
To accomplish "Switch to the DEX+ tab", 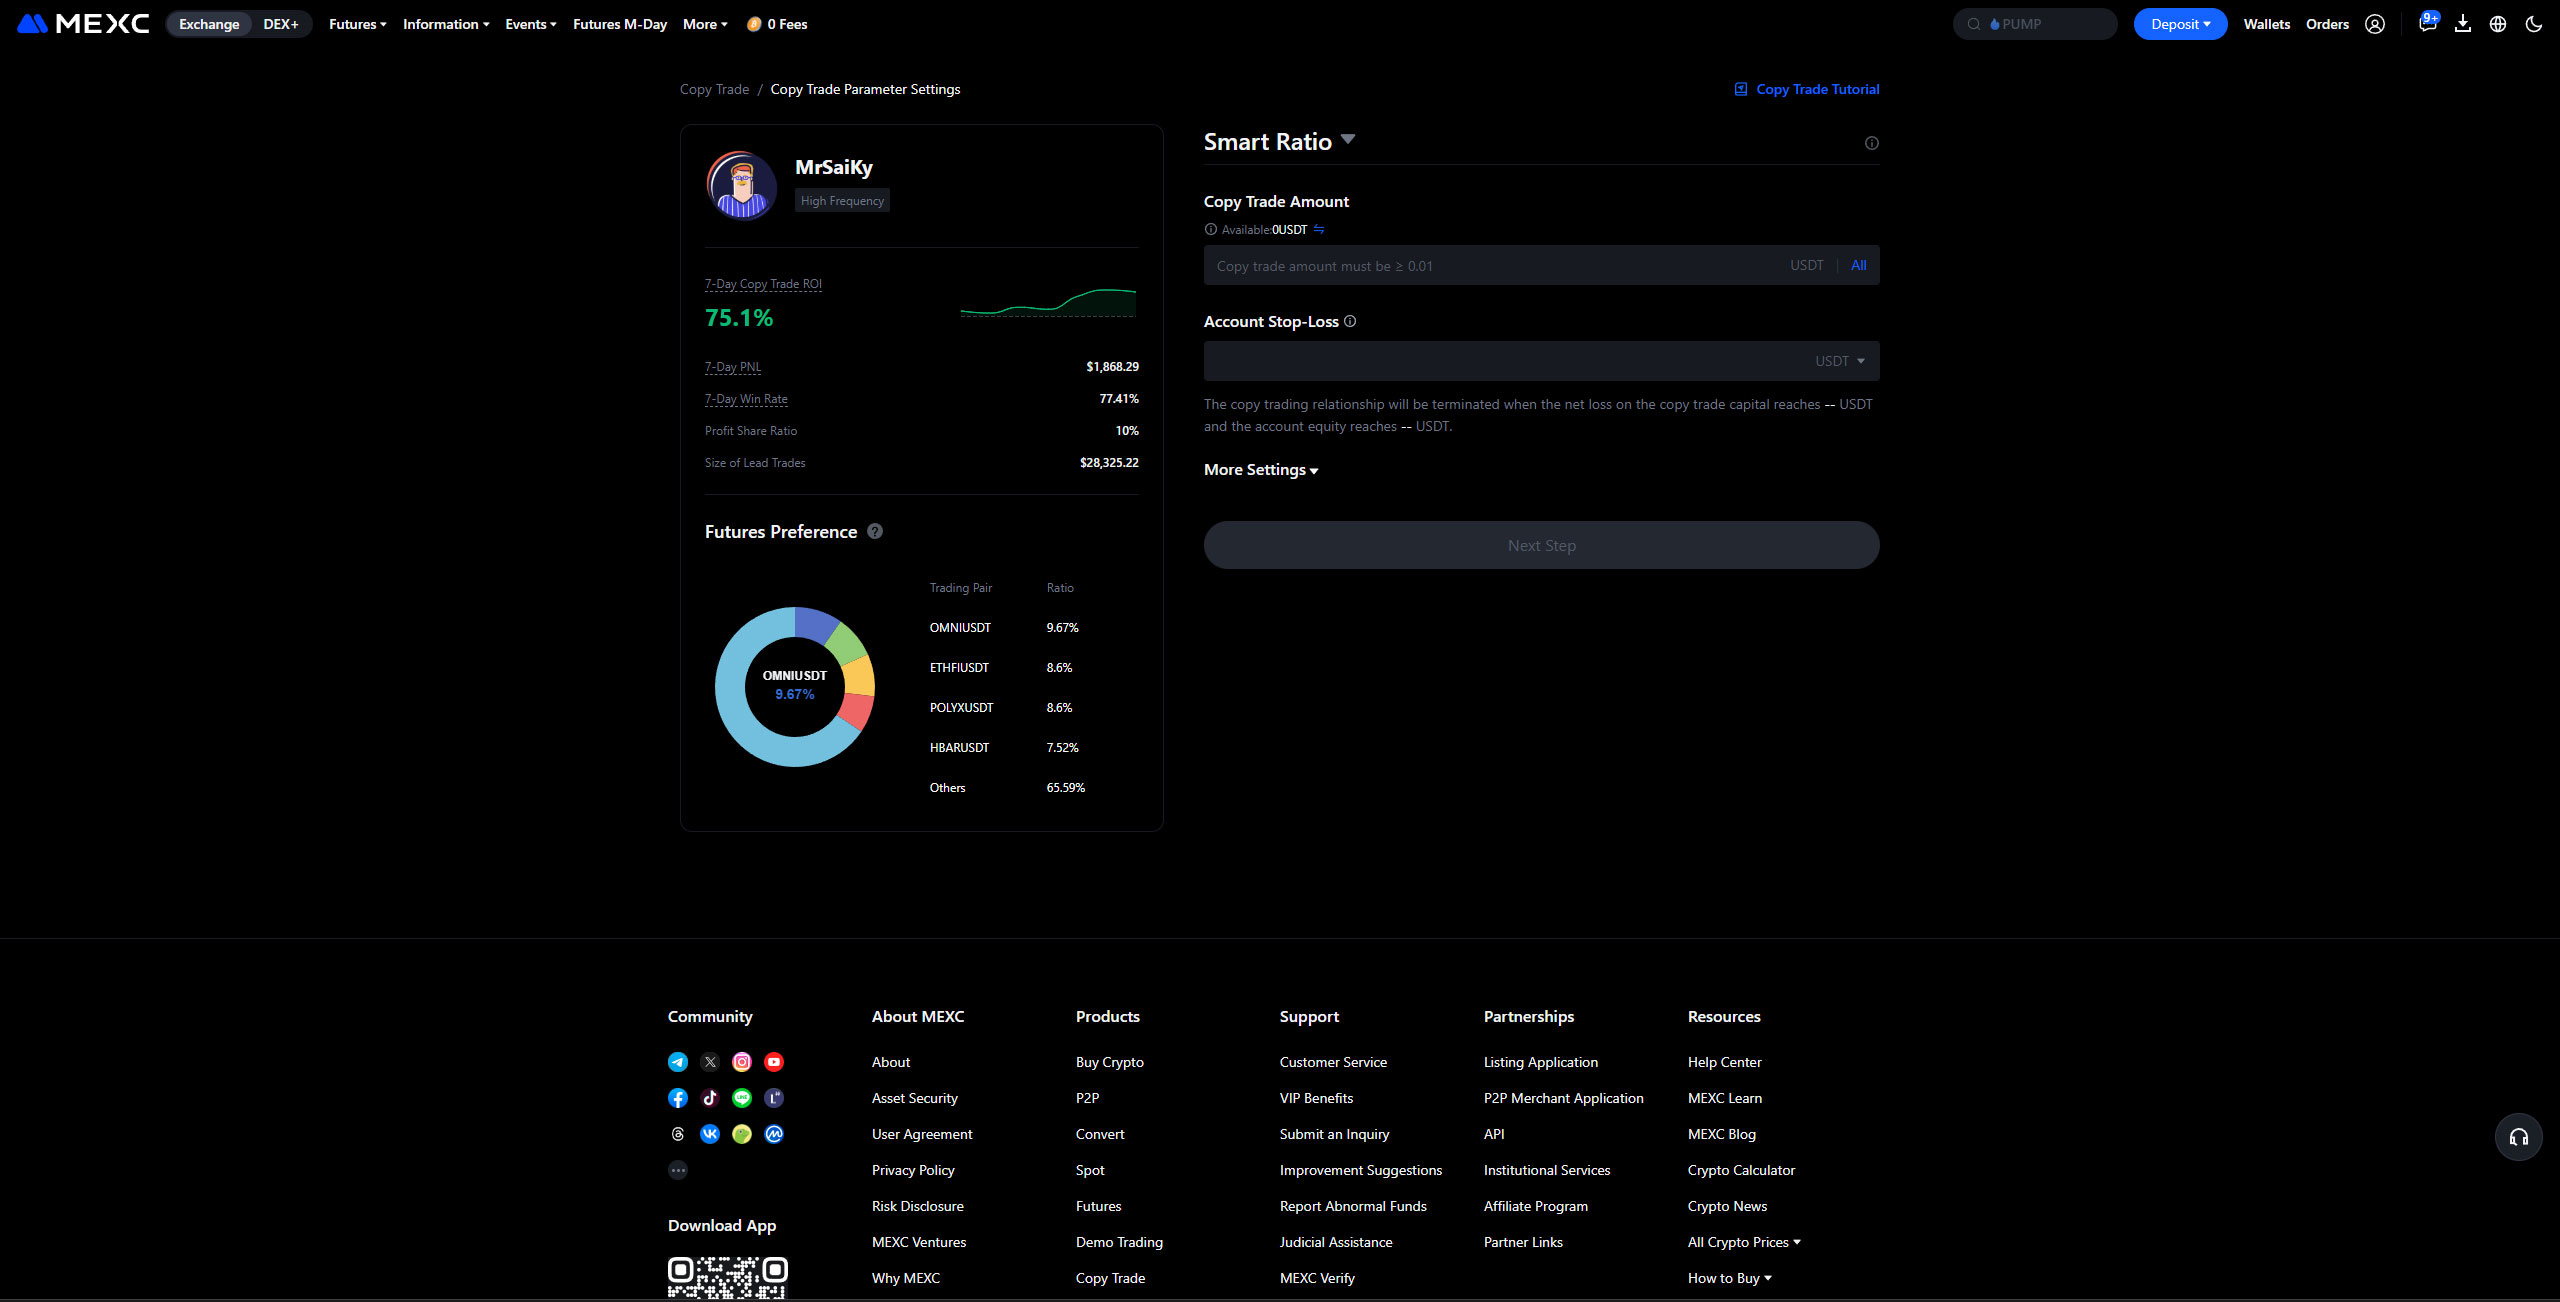I will (x=281, y=24).
